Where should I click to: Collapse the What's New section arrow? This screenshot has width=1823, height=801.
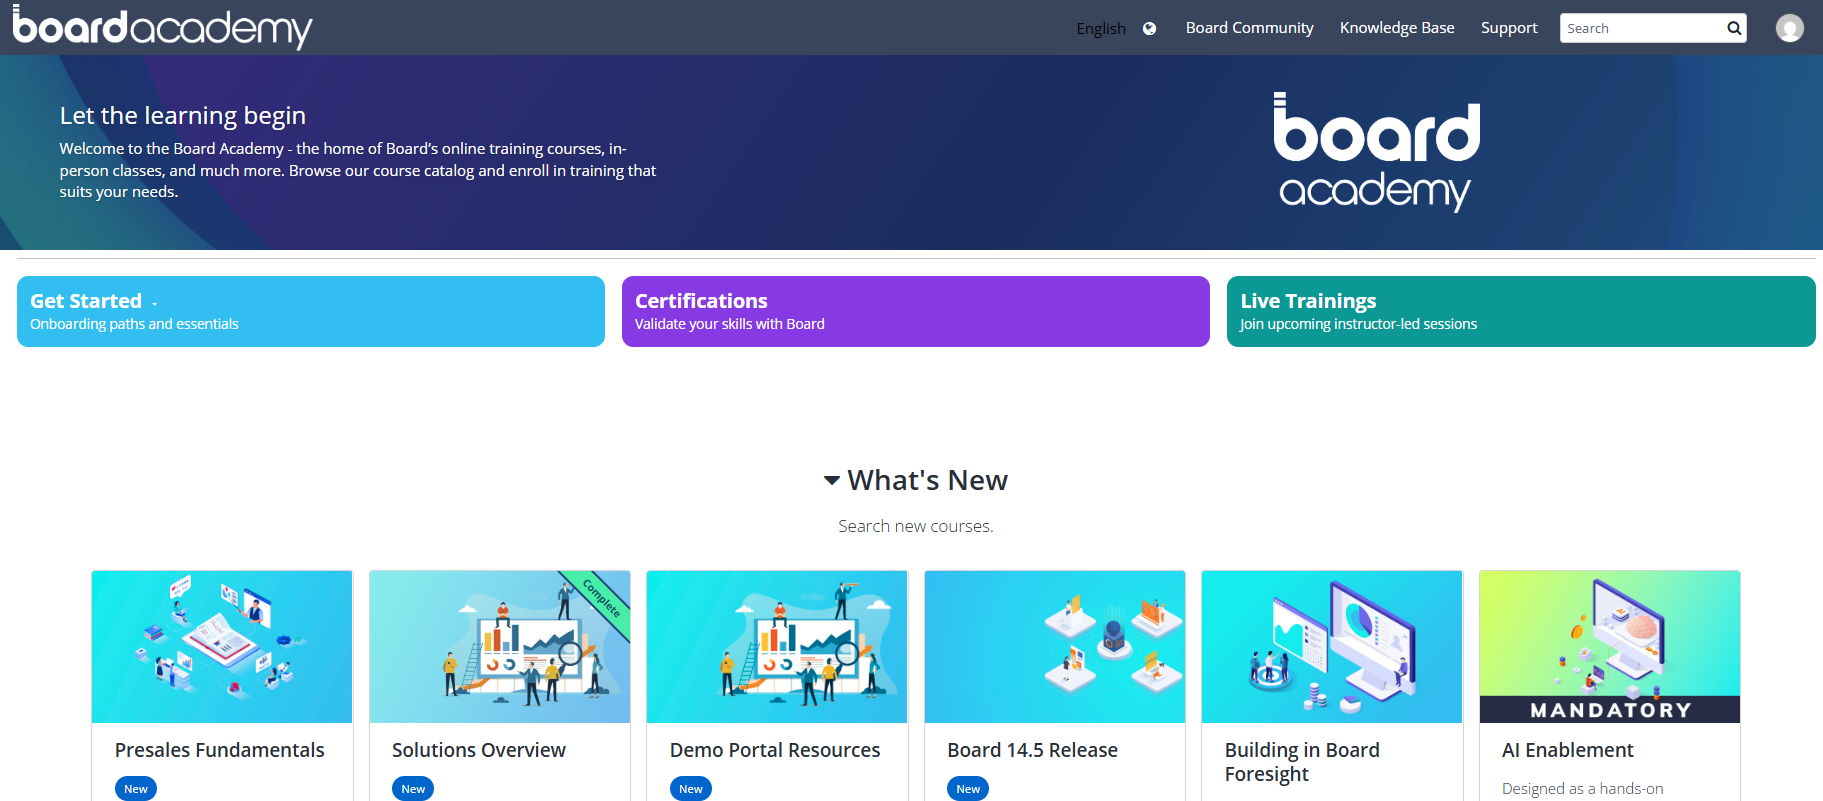click(831, 481)
